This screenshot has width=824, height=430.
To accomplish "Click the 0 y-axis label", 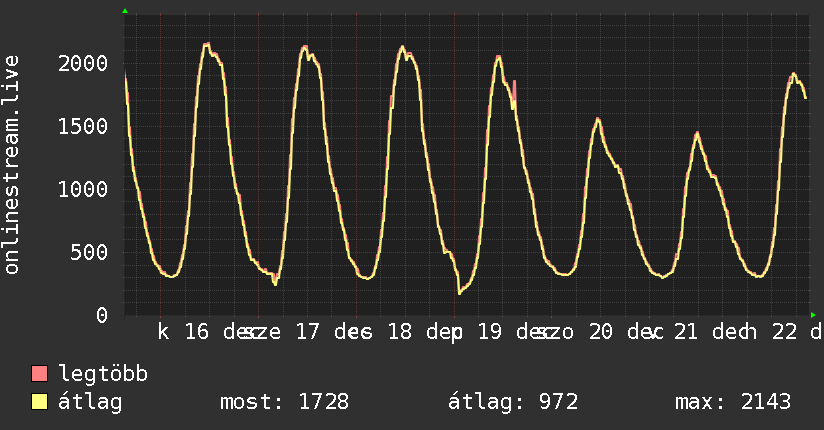I will (102, 315).
